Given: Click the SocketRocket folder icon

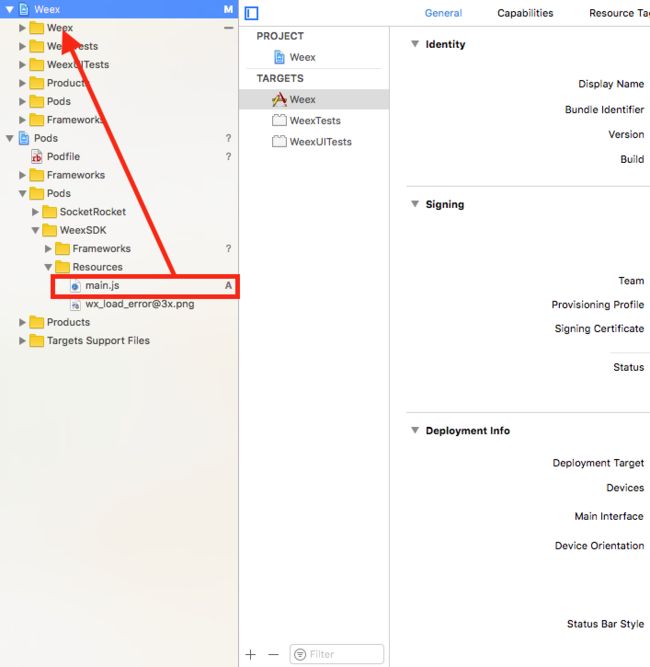Looking at the screenshot, I should pyautogui.click(x=49, y=212).
